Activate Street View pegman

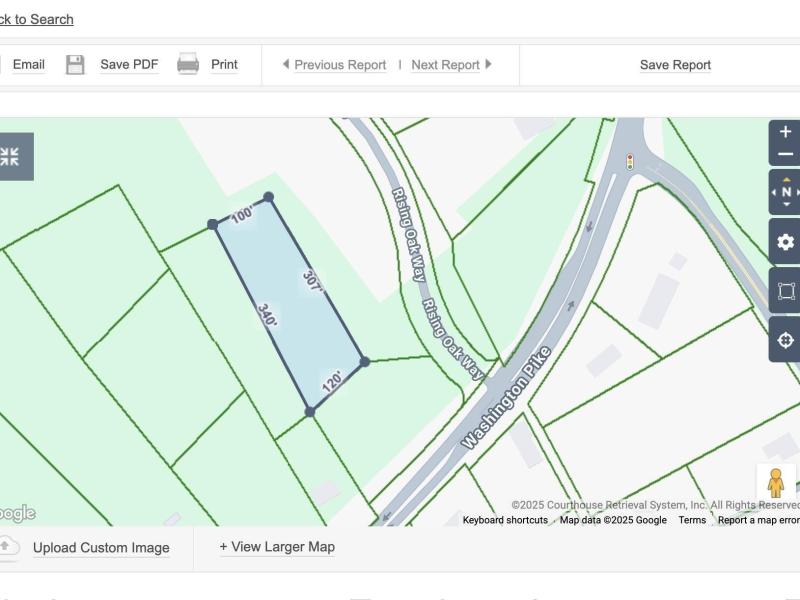776,482
